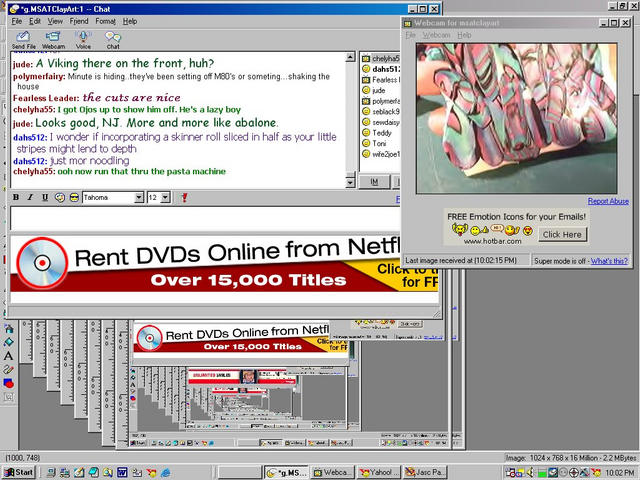Select user sewdaisy in member list
Screen dimensions: 640x480
(x=380, y=122)
